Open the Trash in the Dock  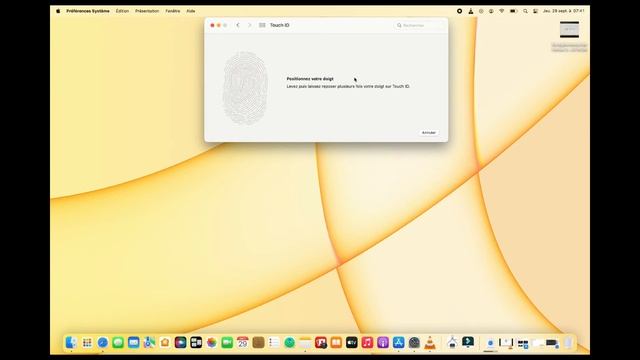coord(568,342)
